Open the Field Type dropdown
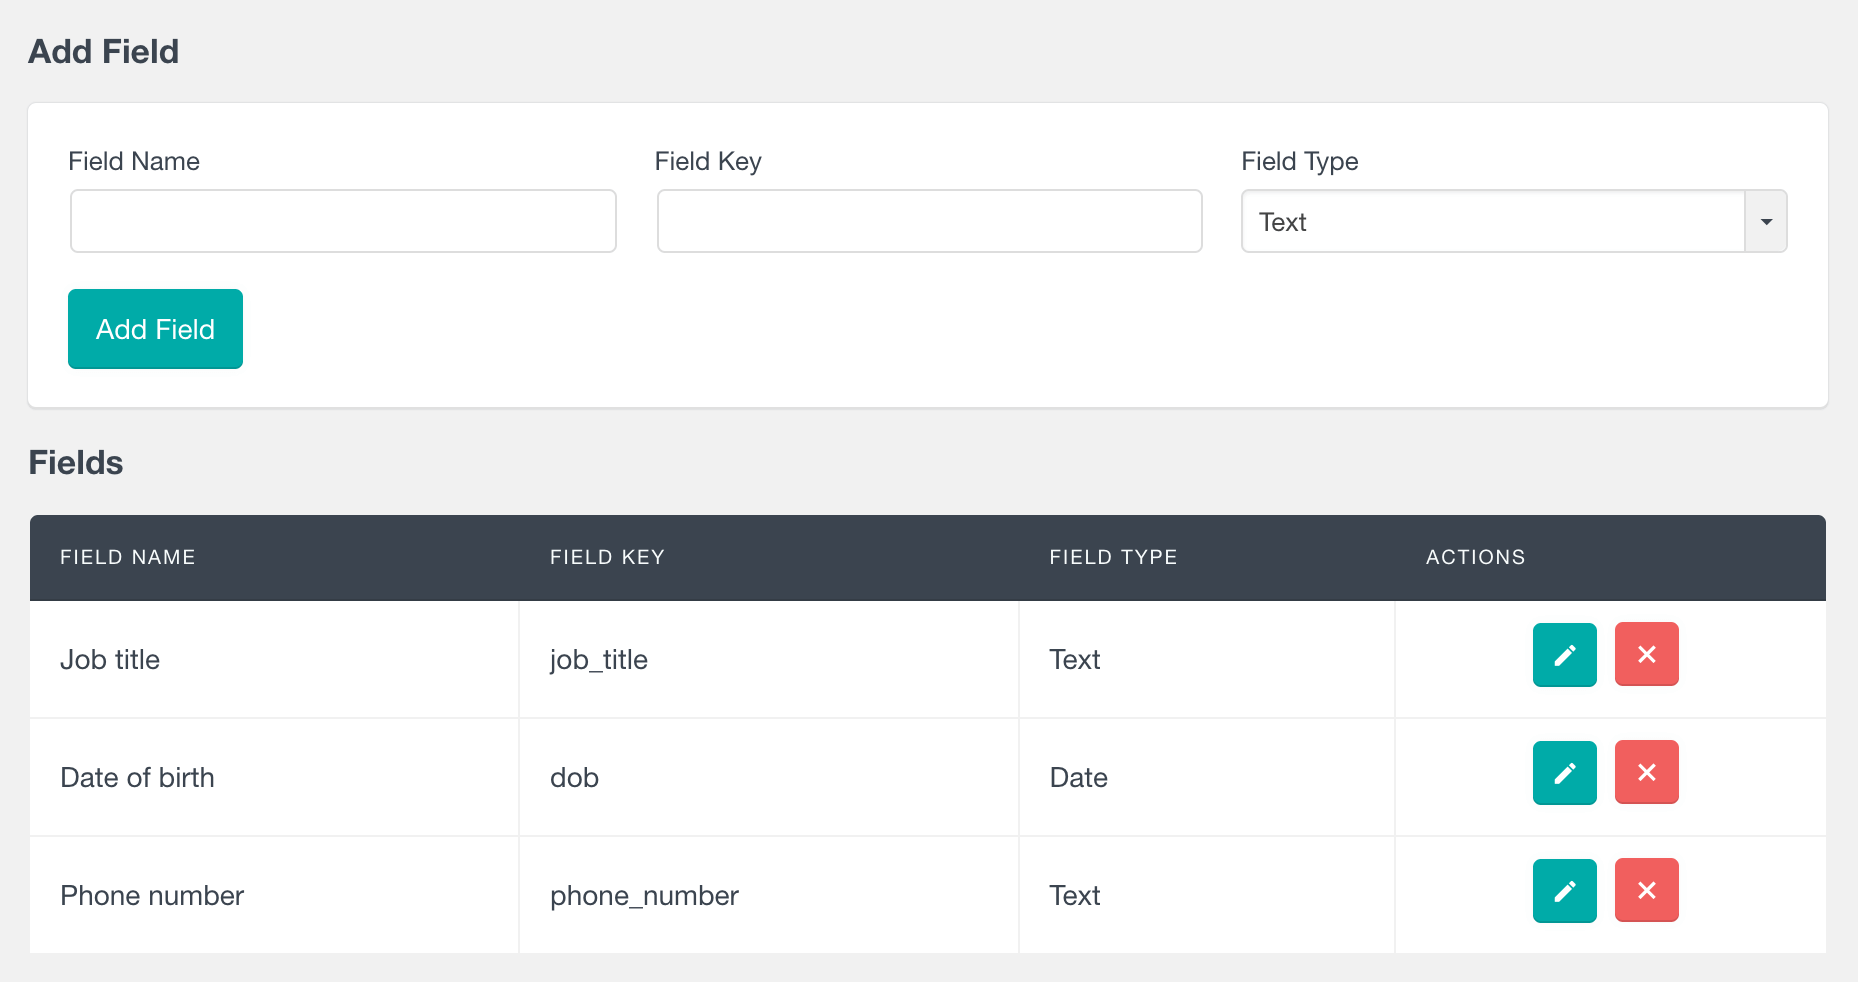Image resolution: width=1858 pixels, height=982 pixels. 1513,222
